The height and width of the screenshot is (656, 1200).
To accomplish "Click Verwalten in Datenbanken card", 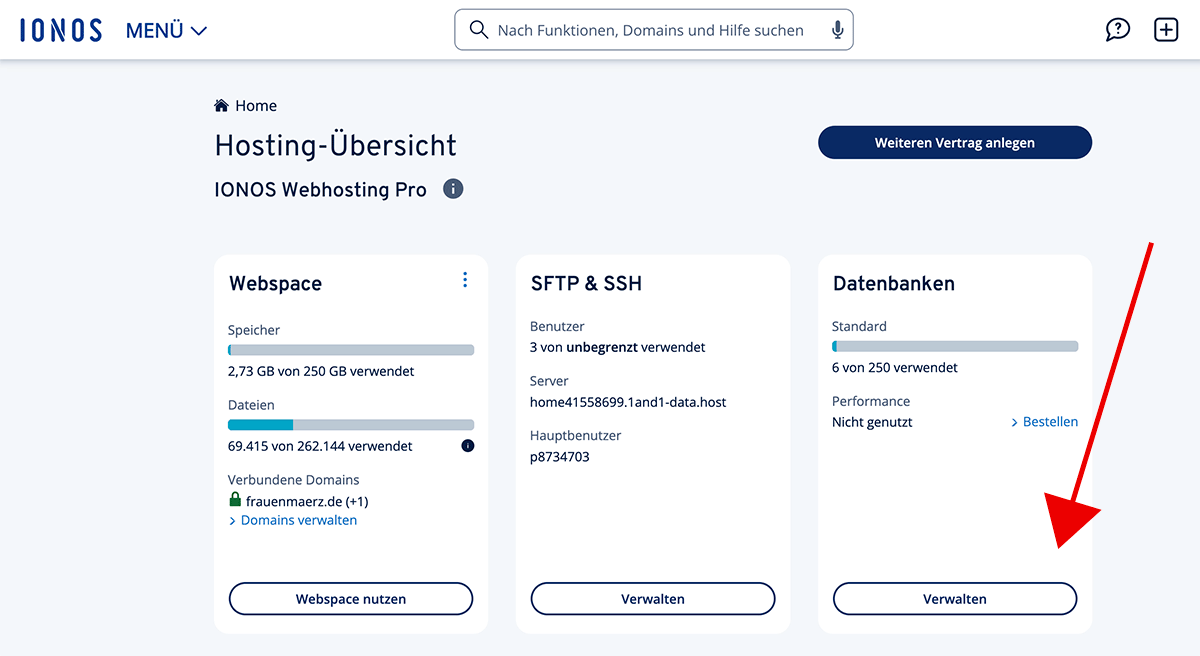I will pos(955,599).
